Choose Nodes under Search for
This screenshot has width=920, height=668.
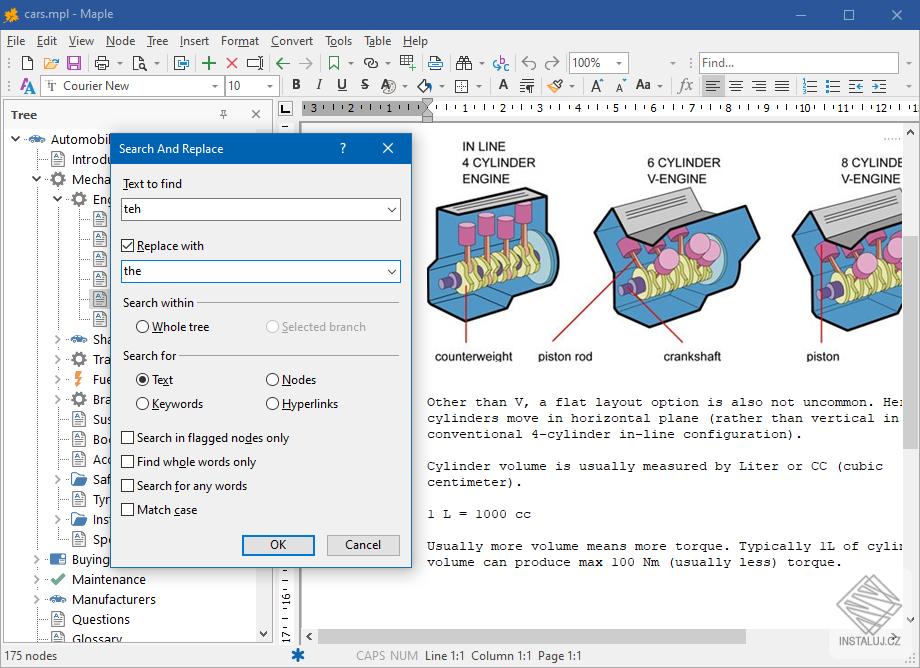click(272, 380)
